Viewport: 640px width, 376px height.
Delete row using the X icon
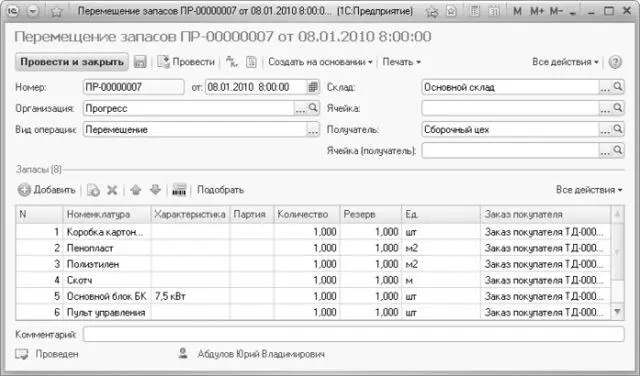point(112,190)
